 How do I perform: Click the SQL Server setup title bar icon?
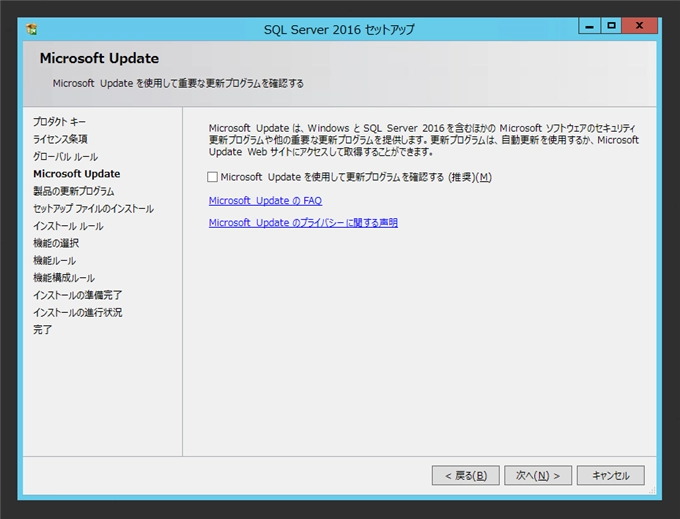32,29
